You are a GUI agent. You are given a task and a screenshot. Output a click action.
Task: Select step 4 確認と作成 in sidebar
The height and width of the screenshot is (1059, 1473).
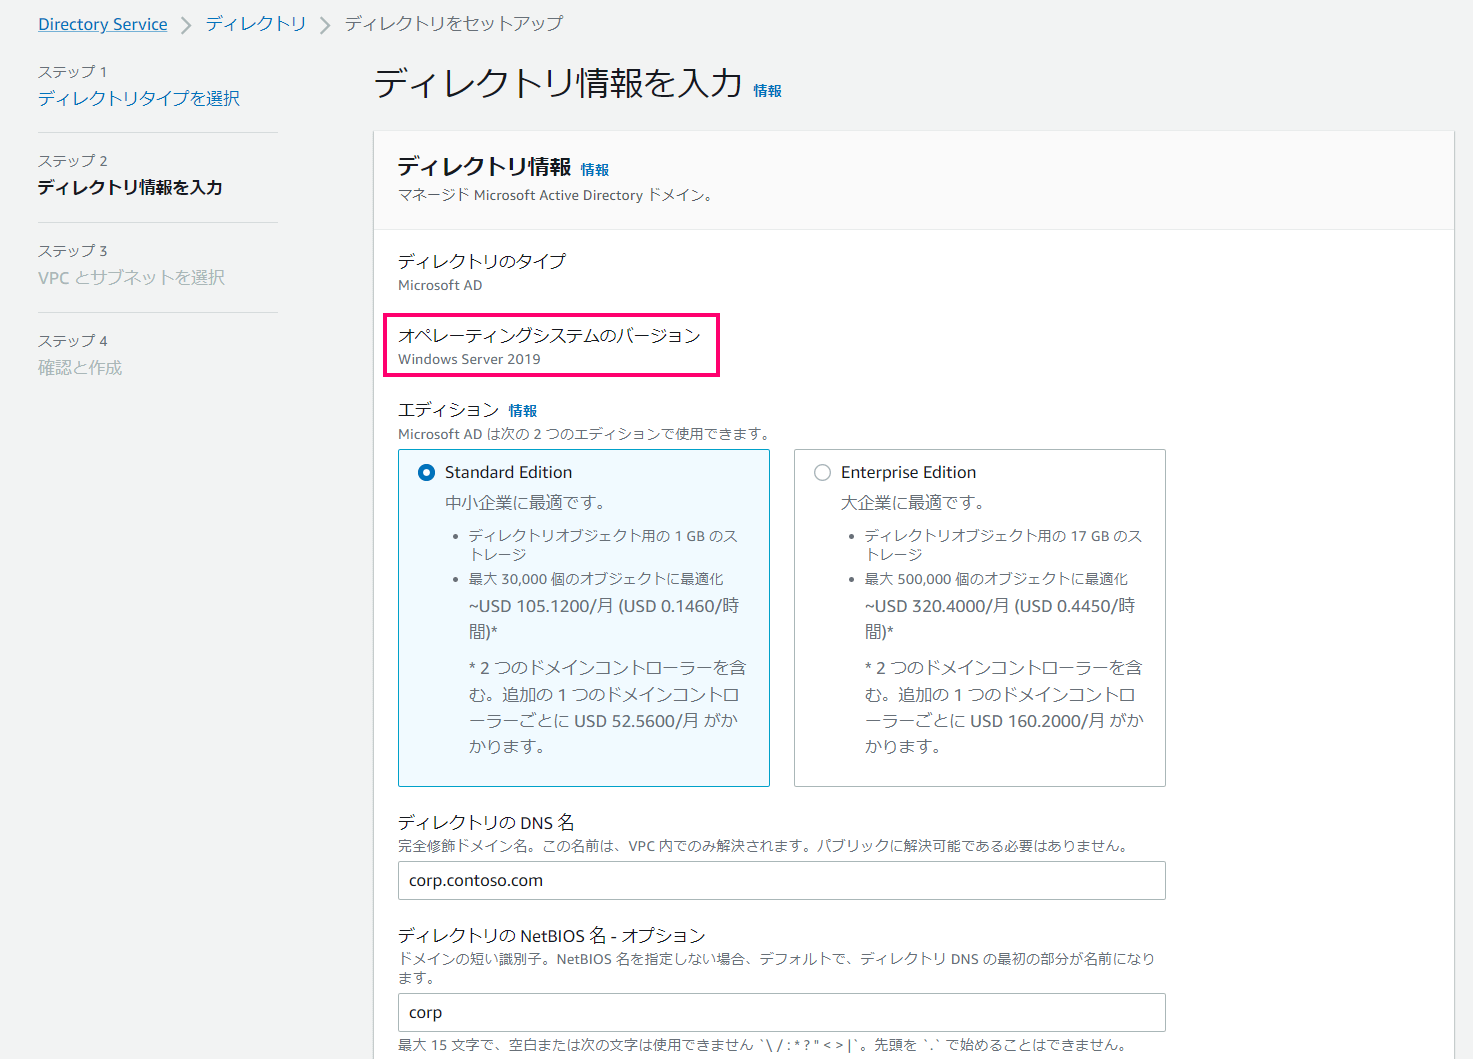click(x=80, y=367)
